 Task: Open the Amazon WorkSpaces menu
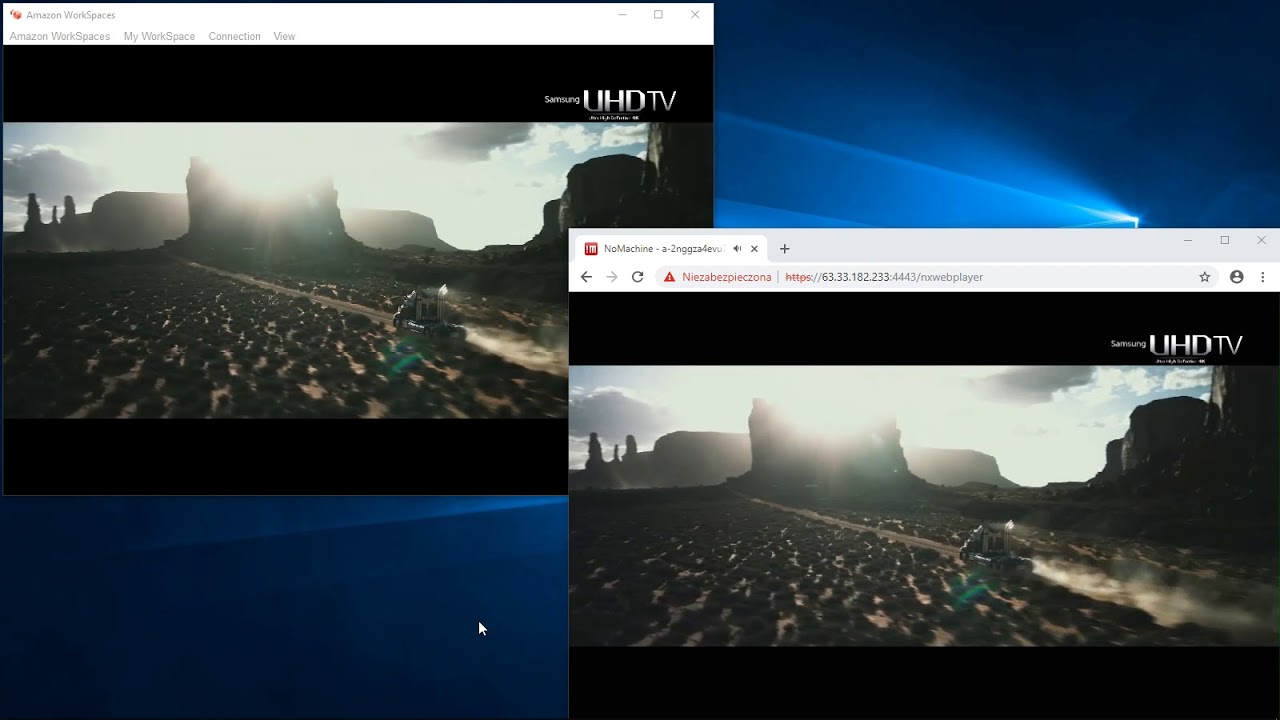point(59,36)
